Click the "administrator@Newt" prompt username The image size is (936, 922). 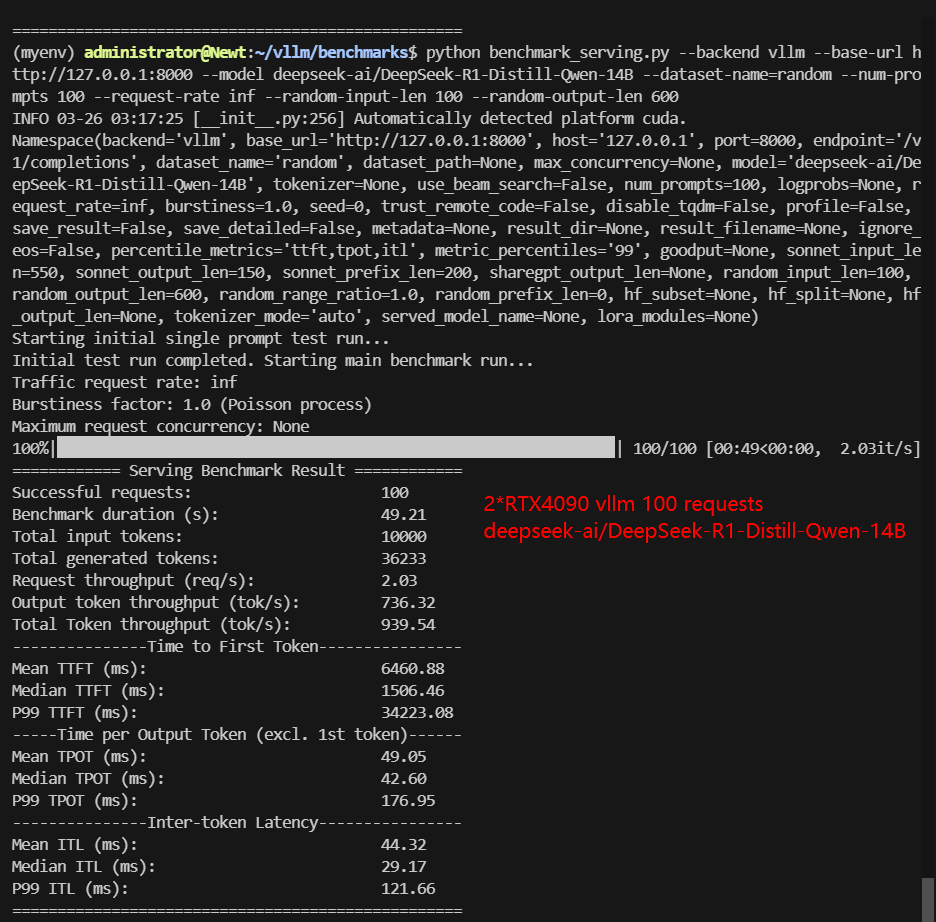coord(161,52)
